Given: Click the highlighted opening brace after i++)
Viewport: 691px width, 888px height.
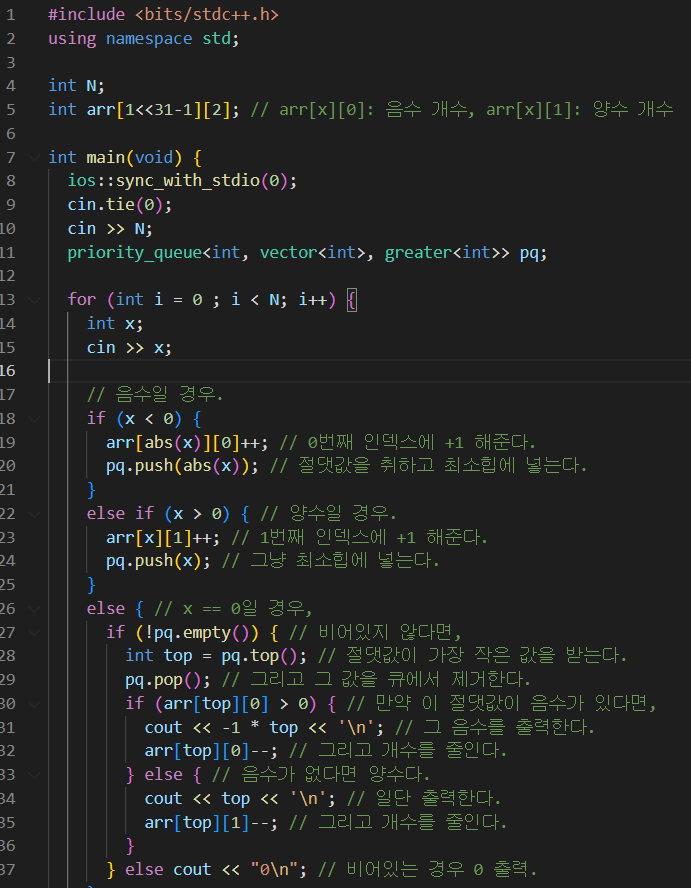Looking at the screenshot, I should click(x=351, y=300).
